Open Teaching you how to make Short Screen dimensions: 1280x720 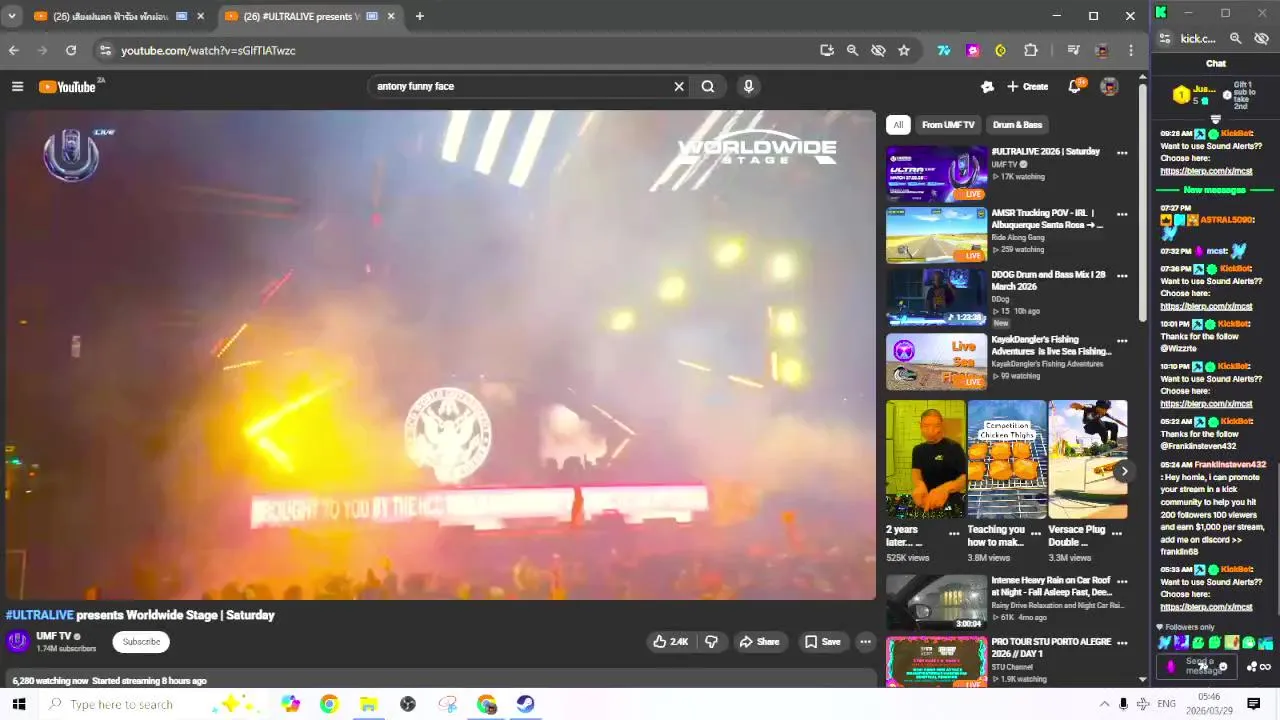(1007, 459)
